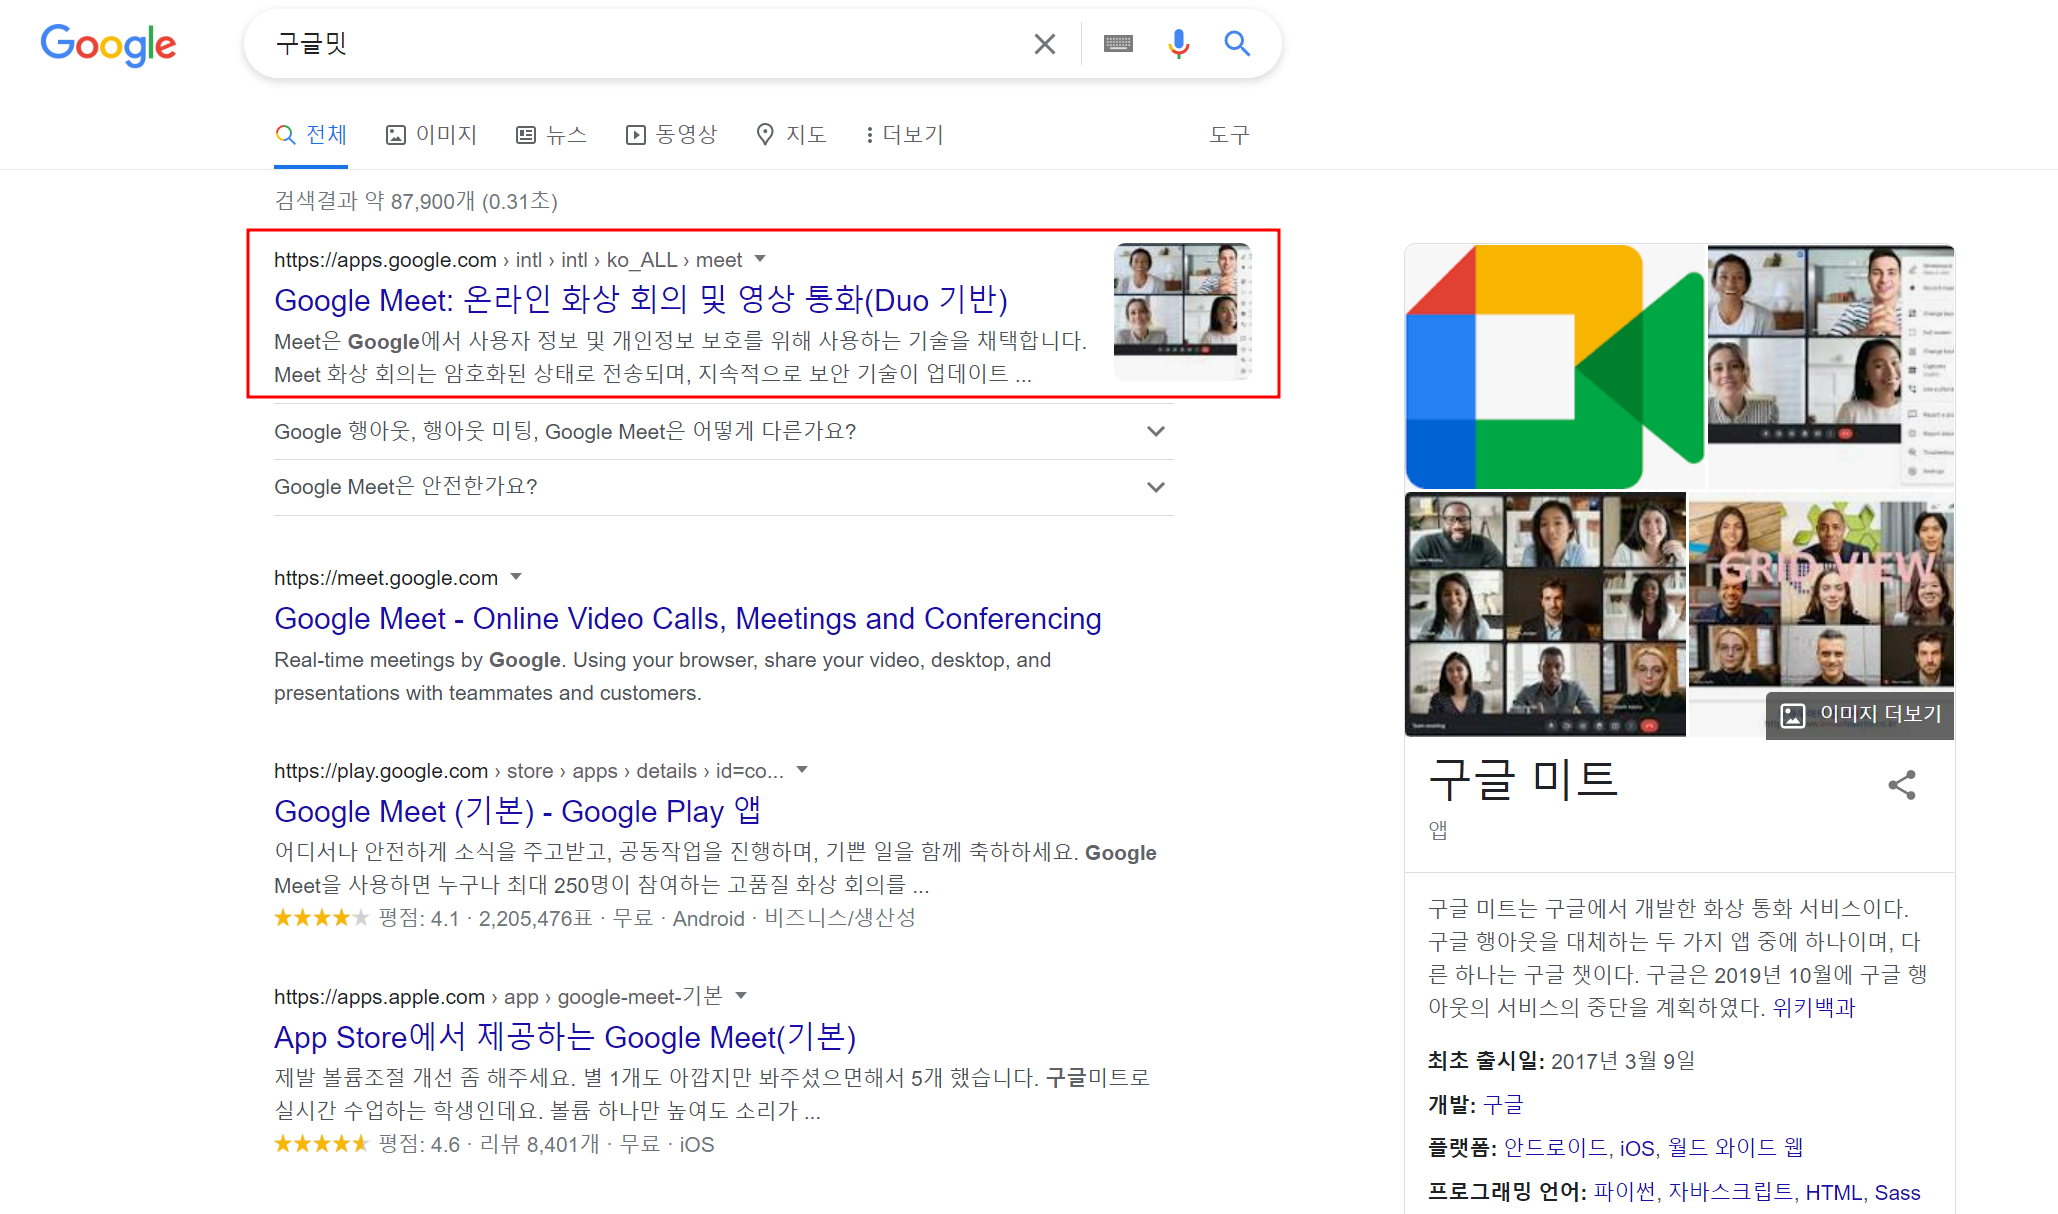Click the Google logo
This screenshot has height=1214, width=2058.
click(x=108, y=45)
